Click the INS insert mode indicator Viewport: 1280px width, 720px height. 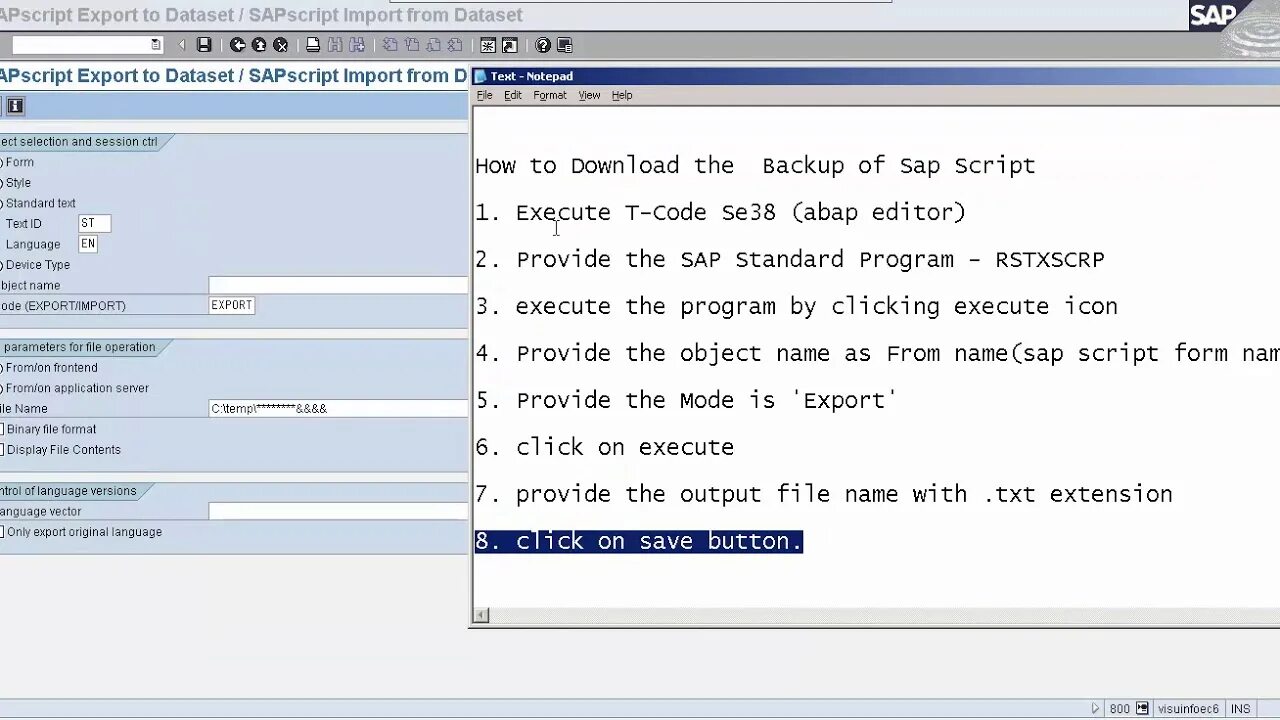(1241, 709)
